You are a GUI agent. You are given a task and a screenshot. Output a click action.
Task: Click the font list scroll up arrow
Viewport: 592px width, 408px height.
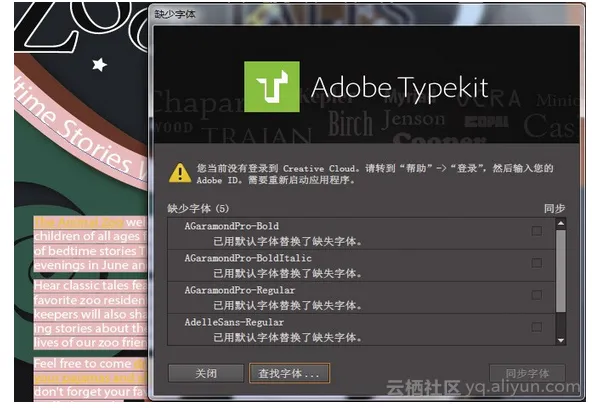[561, 223]
